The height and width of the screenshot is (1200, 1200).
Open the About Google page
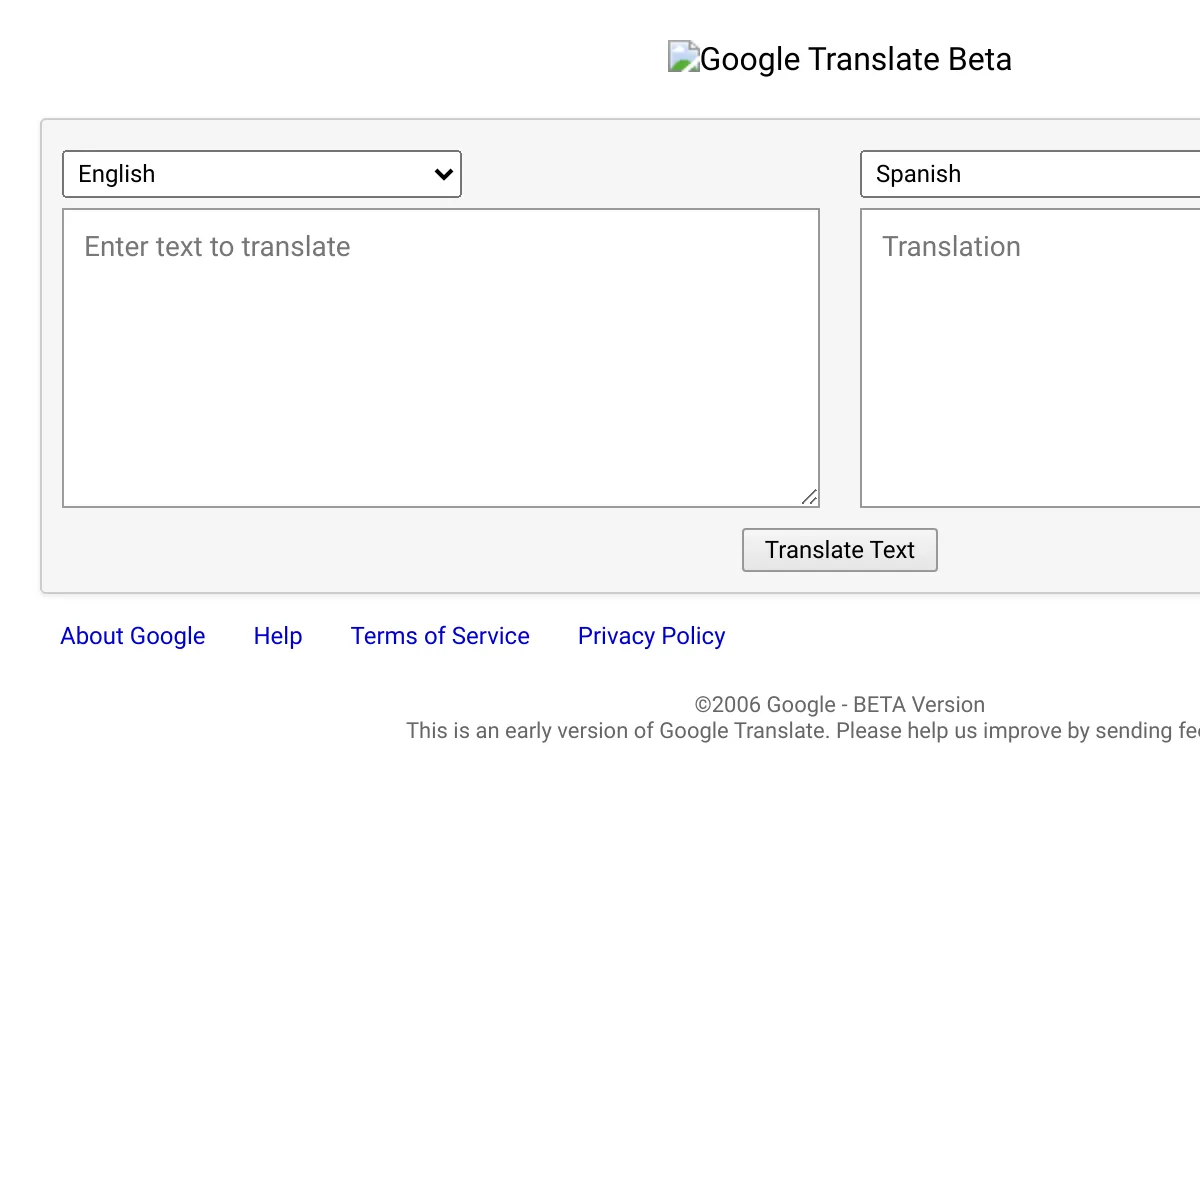tap(132, 636)
